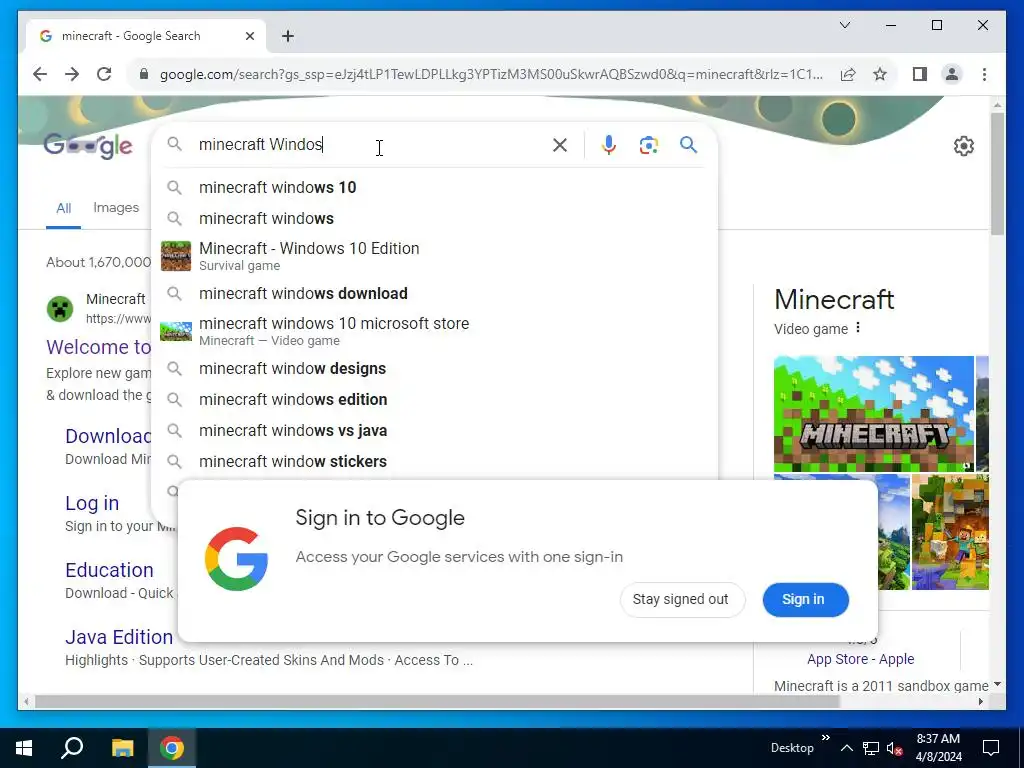This screenshot has height=768, width=1024.
Task: Show hidden system tray icons
Action: [x=846, y=748]
